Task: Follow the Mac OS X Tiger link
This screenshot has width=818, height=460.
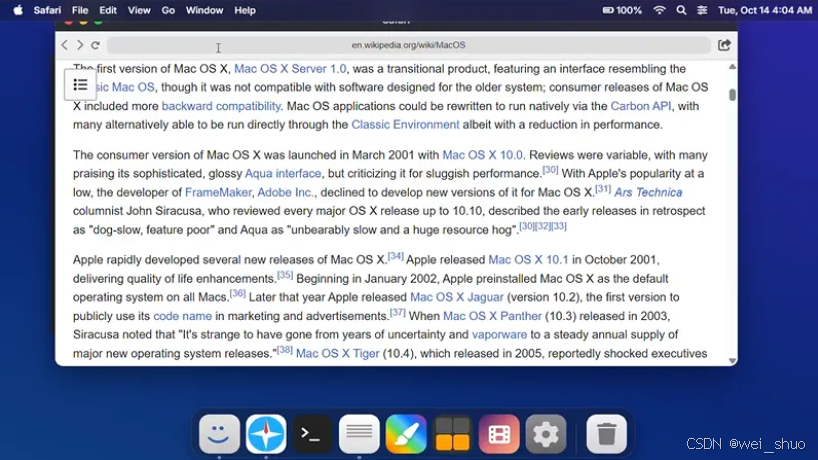Action: 338,354
